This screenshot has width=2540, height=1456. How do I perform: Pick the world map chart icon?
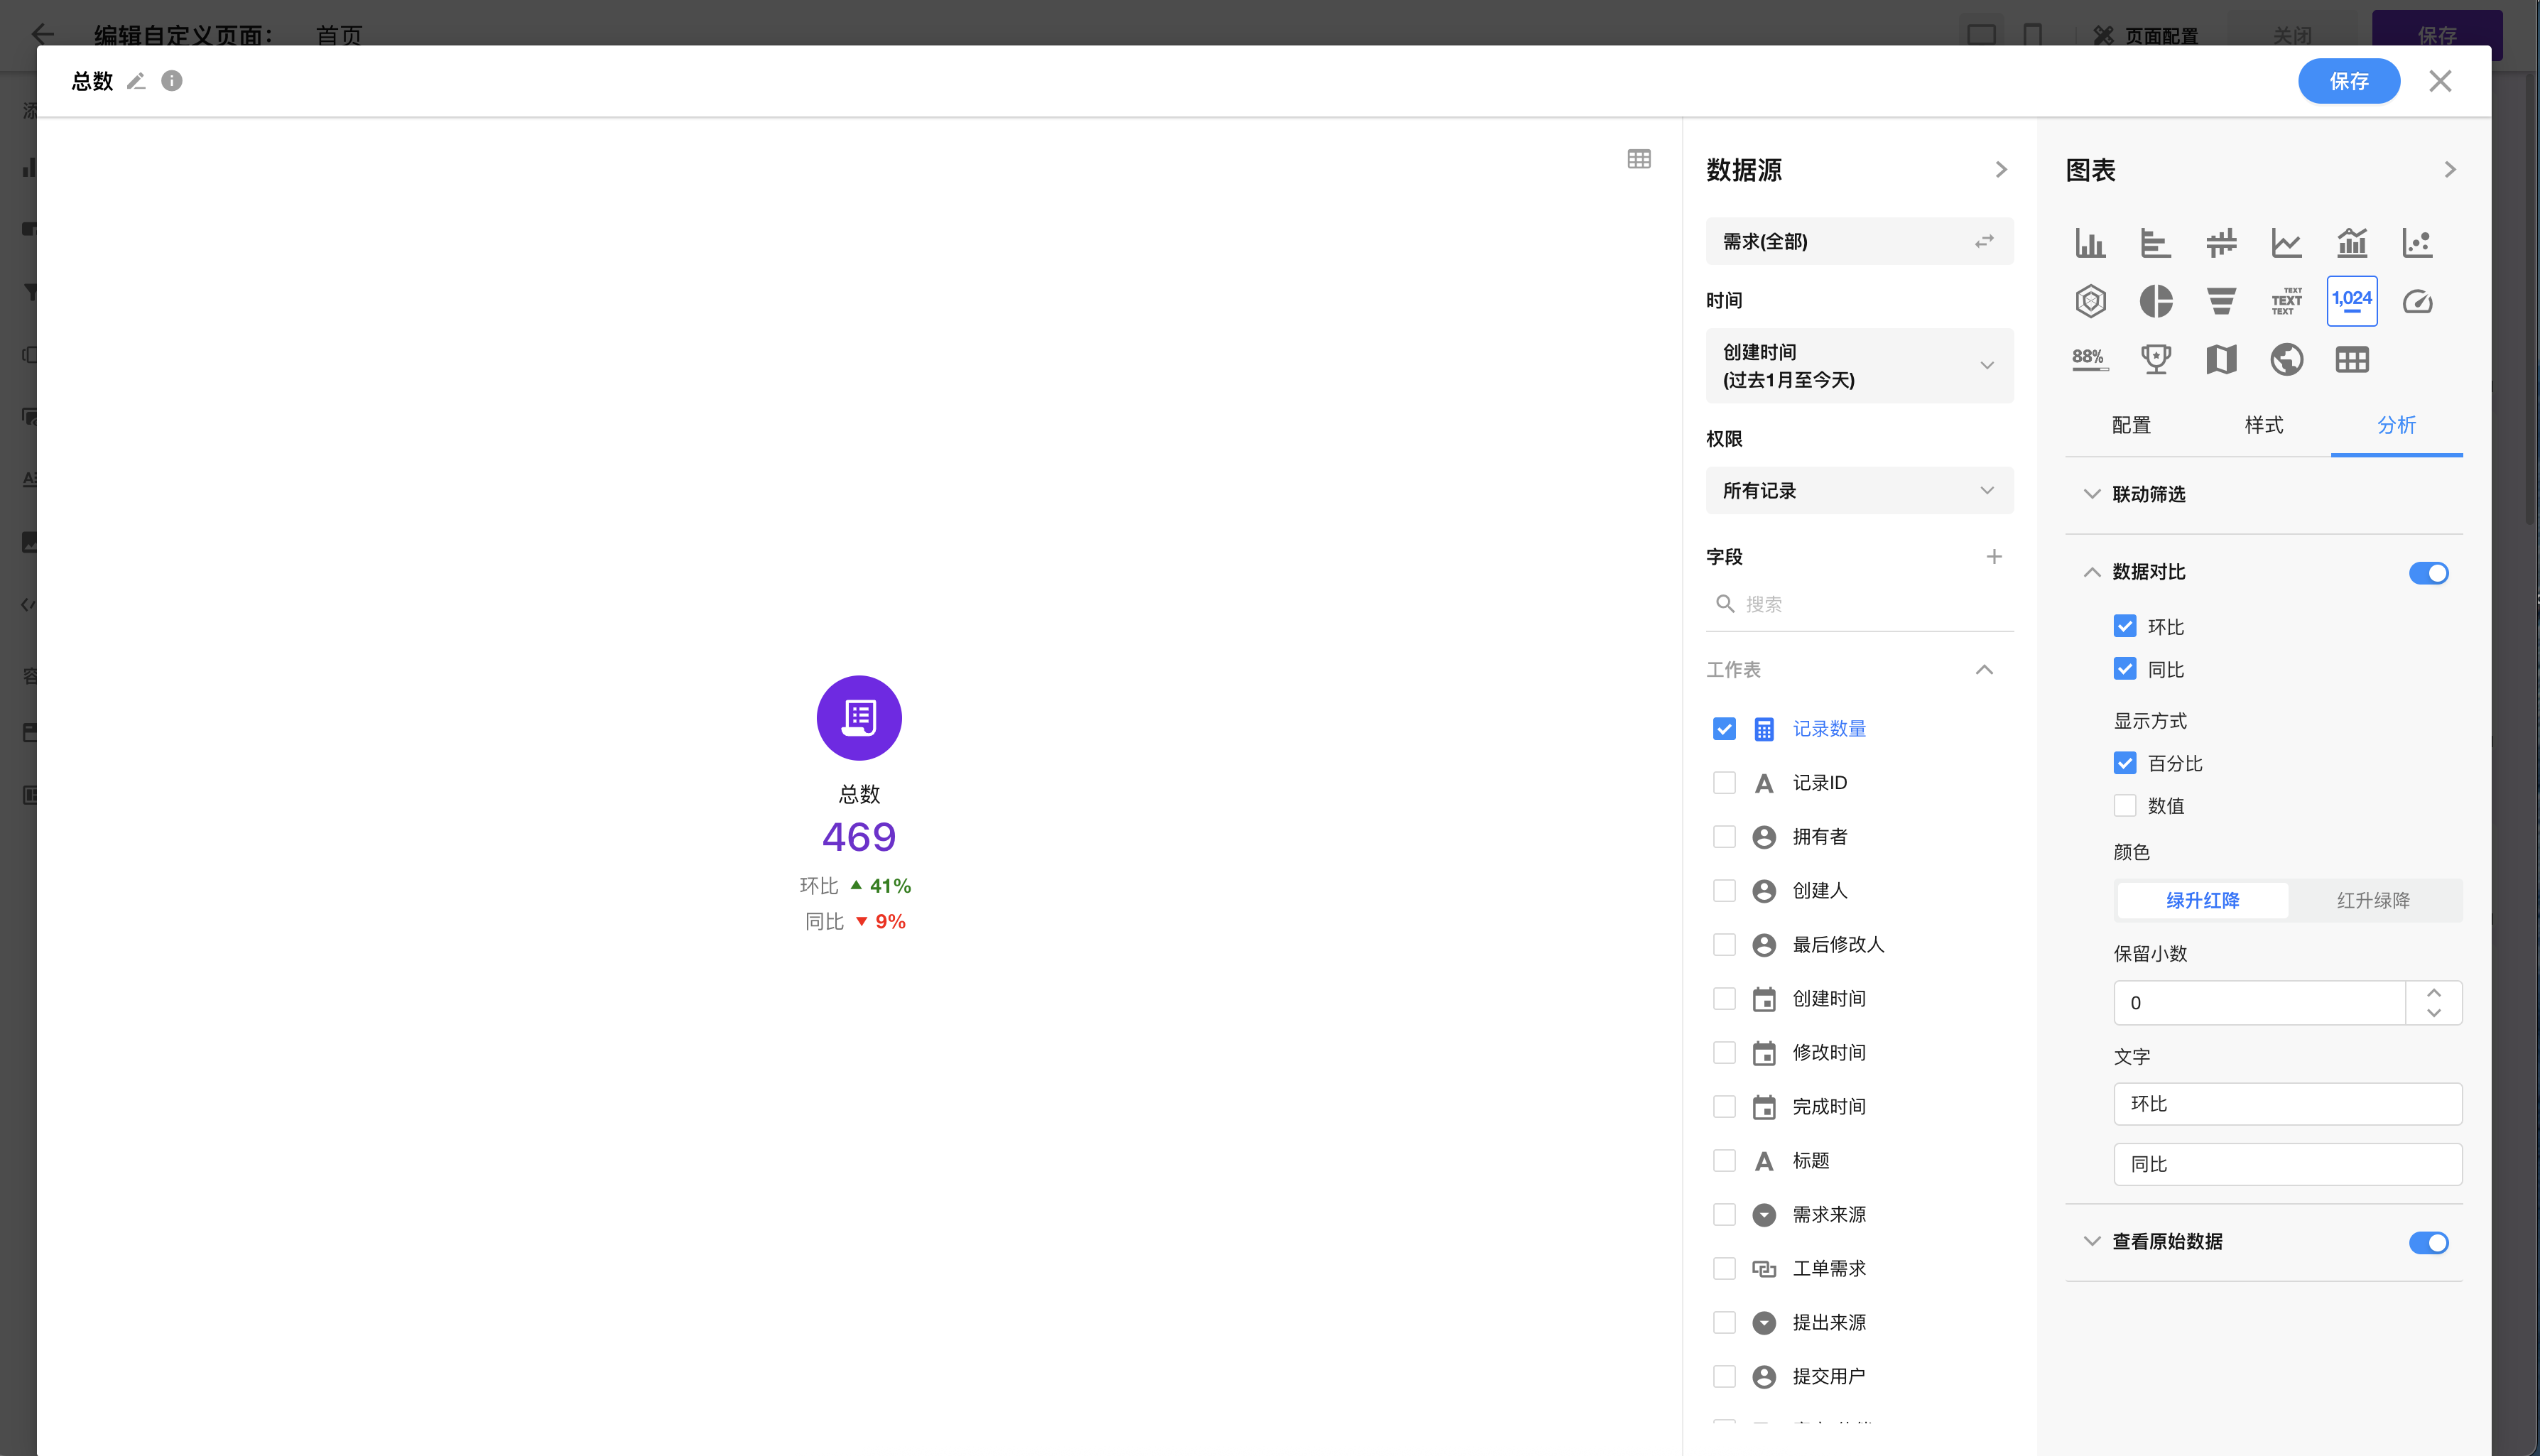pos(2286,359)
